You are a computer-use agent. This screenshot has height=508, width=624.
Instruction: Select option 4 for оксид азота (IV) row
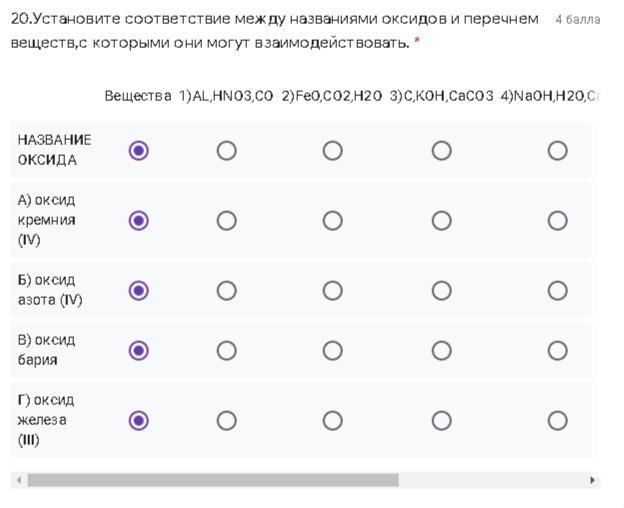click(x=558, y=290)
